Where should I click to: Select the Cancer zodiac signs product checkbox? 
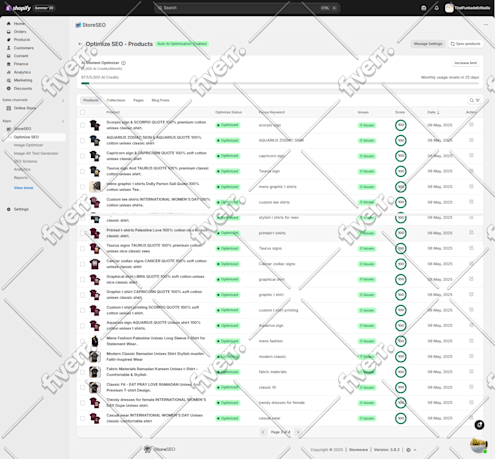point(82,264)
